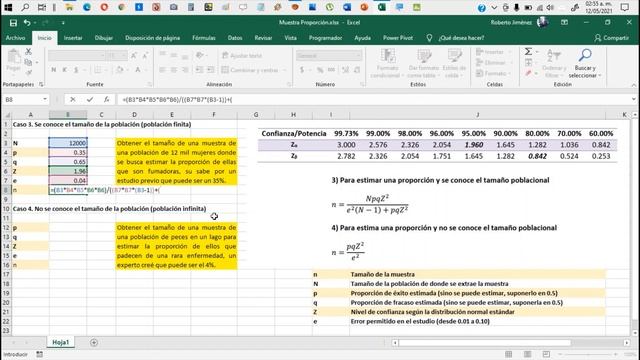The width and height of the screenshot is (640, 360).
Task: Cancel the formula entry with X
Action: pos(73,99)
